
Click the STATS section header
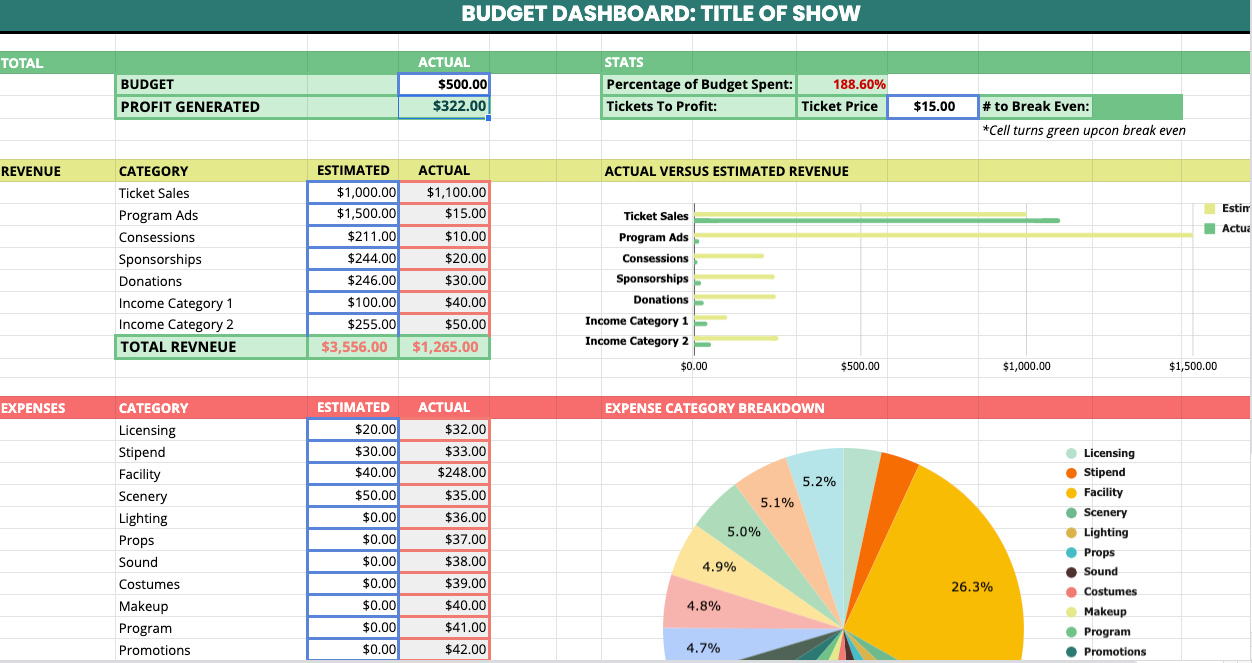[624, 62]
